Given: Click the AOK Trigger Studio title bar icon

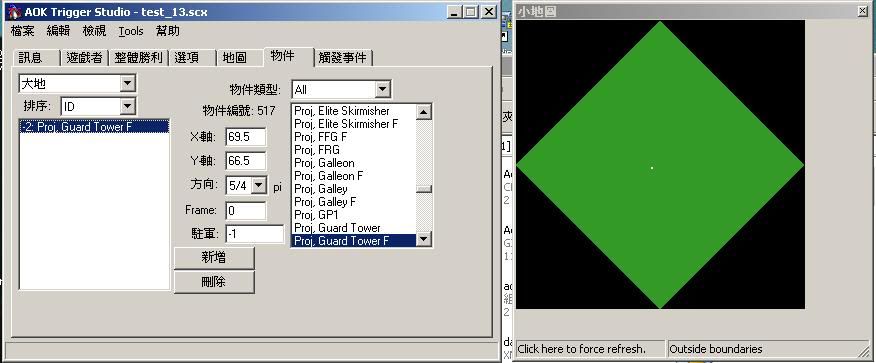Looking at the screenshot, I should (x=15, y=11).
